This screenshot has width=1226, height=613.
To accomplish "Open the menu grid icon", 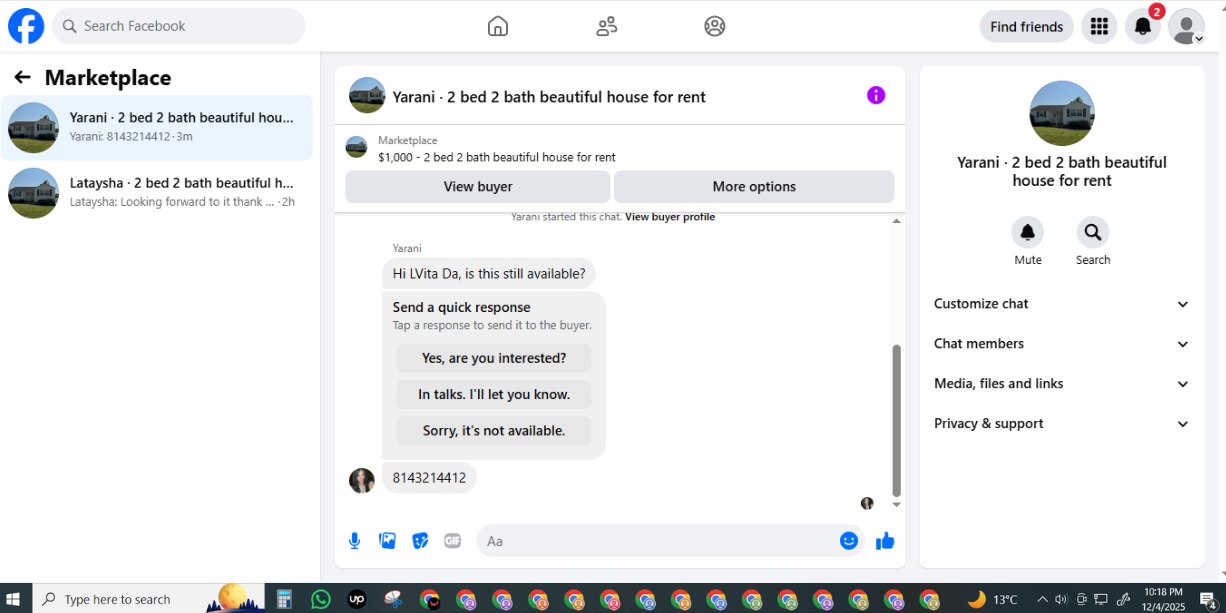I will point(1099,27).
